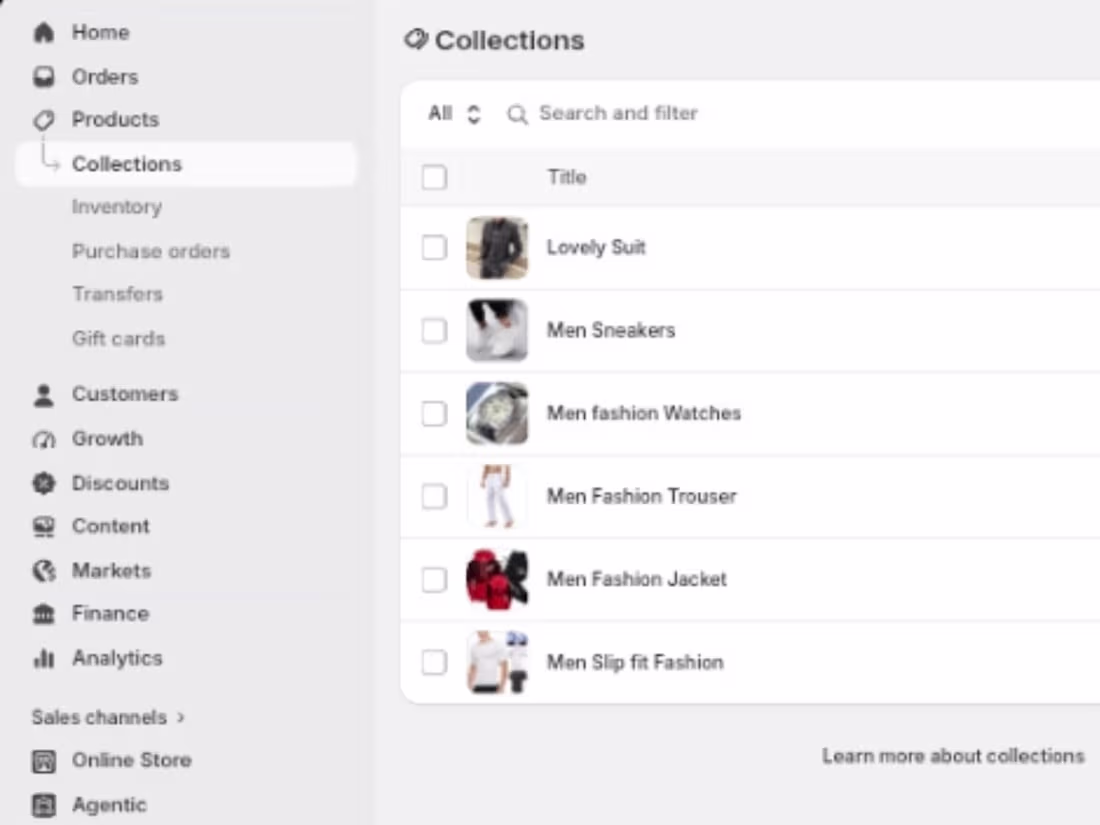Open Content page
Image resolution: width=1100 pixels, height=825 pixels.
[111, 526]
